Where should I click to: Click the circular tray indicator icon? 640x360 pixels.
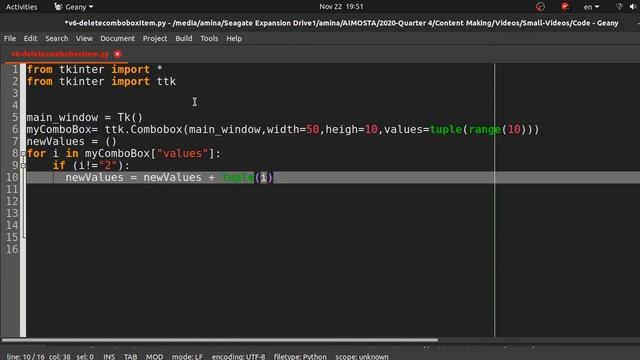pyautogui.click(x=540, y=7)
